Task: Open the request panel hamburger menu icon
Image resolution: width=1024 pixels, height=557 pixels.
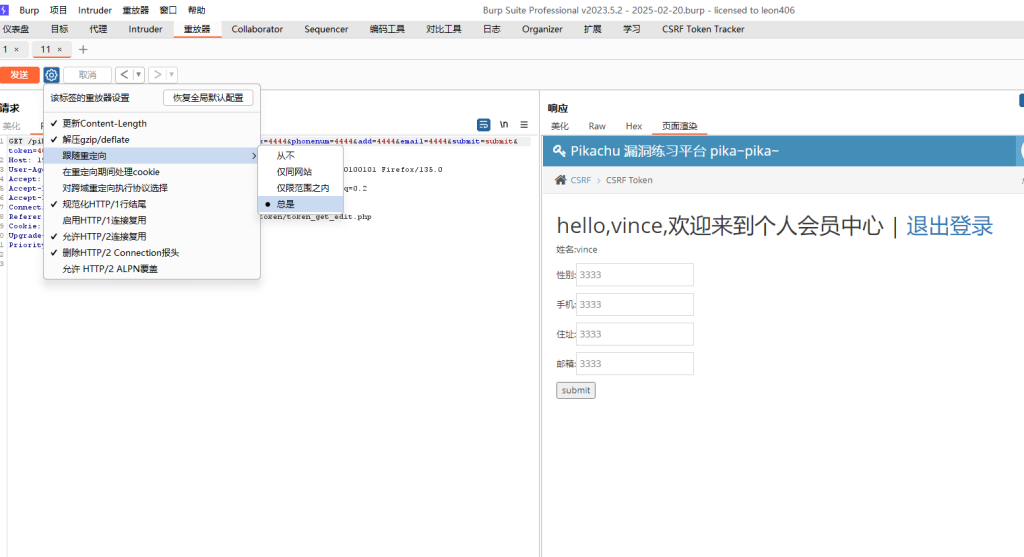Action: point(524,124)
